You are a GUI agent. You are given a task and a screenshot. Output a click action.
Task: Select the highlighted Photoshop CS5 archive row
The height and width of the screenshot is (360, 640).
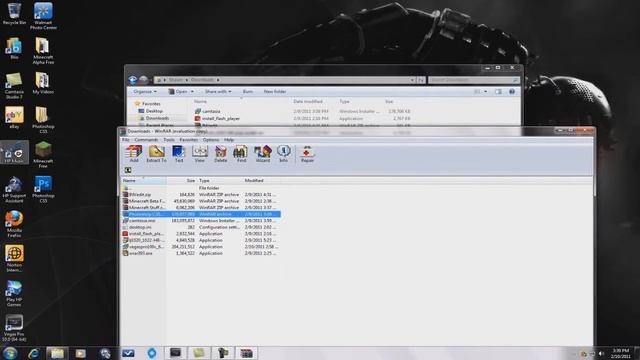pyautogui.click(x=201, y=214)
